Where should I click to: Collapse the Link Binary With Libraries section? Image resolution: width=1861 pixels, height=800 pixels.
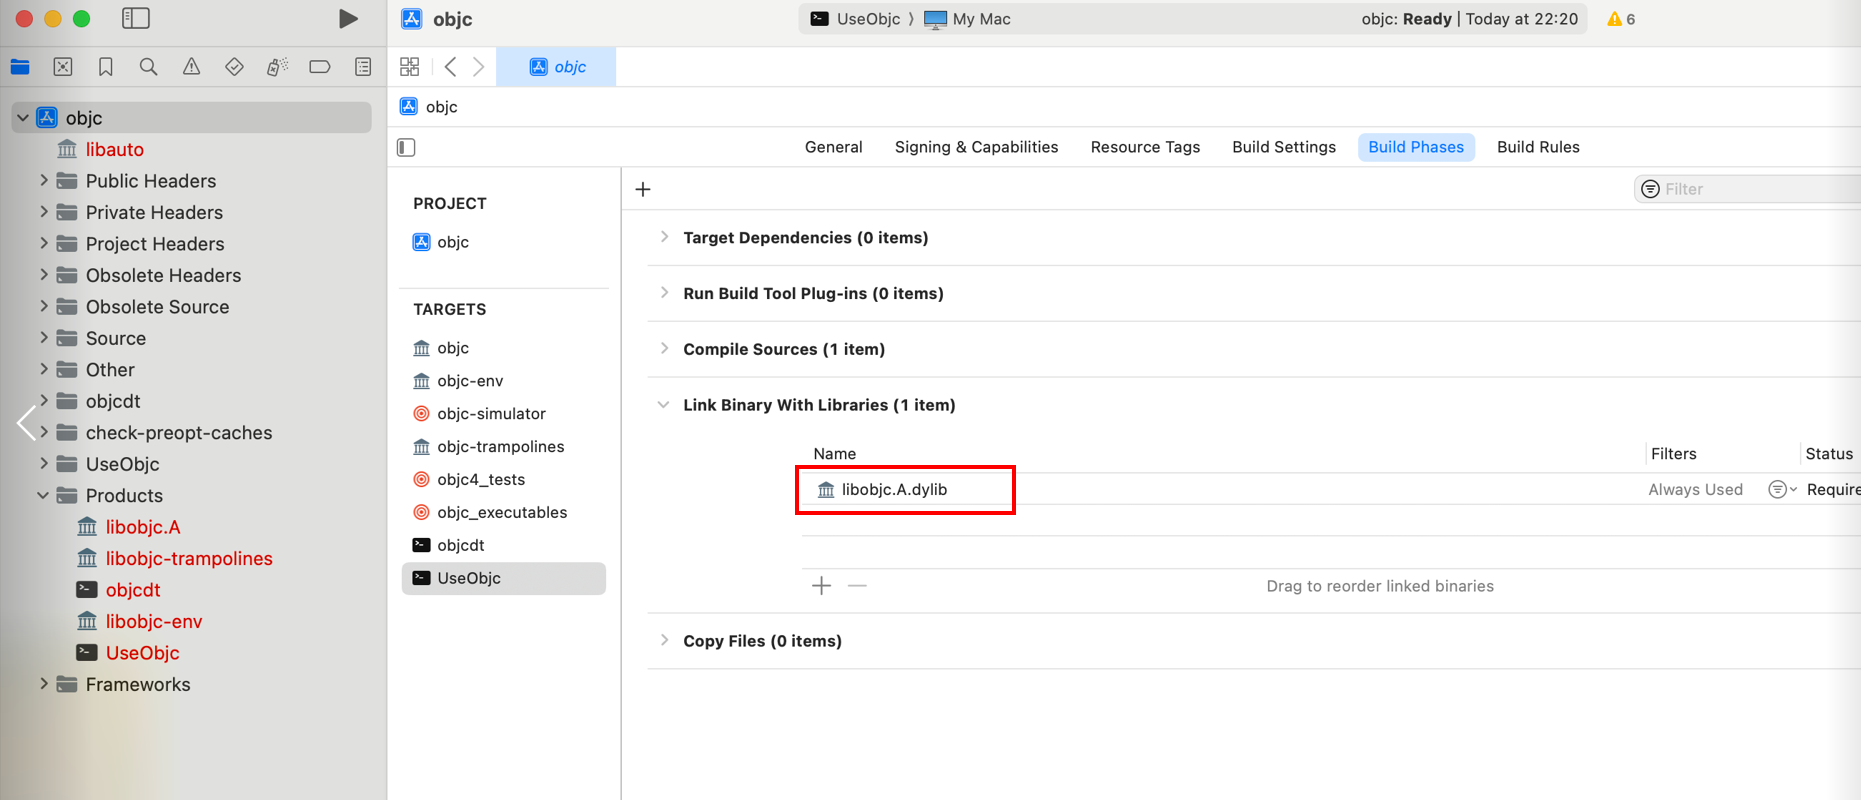[x=663, y=405]
